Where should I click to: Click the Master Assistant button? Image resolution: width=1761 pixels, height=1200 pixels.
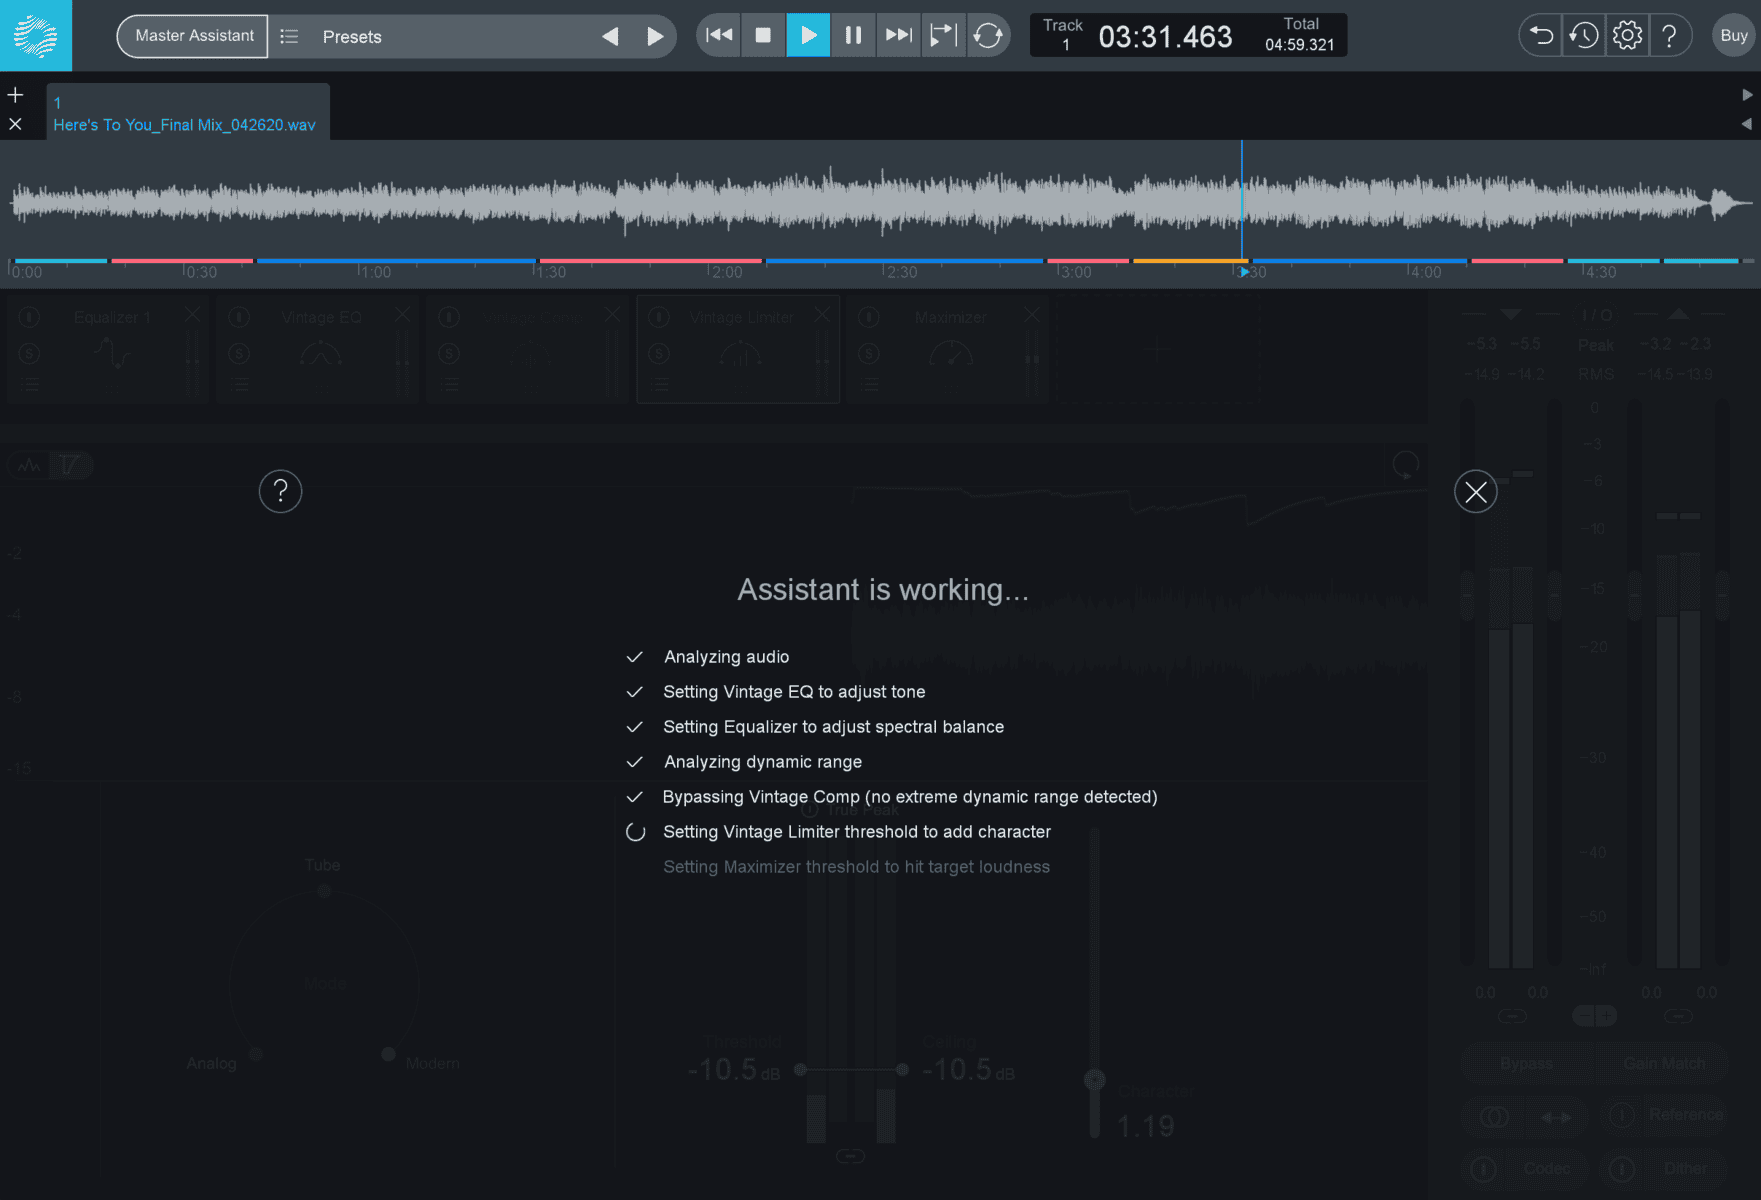(x=194, y=36)
